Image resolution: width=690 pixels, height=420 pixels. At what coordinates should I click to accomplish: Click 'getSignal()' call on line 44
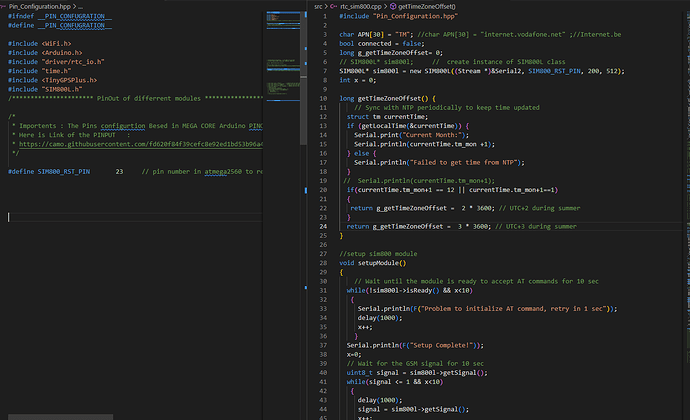[446, 409]
